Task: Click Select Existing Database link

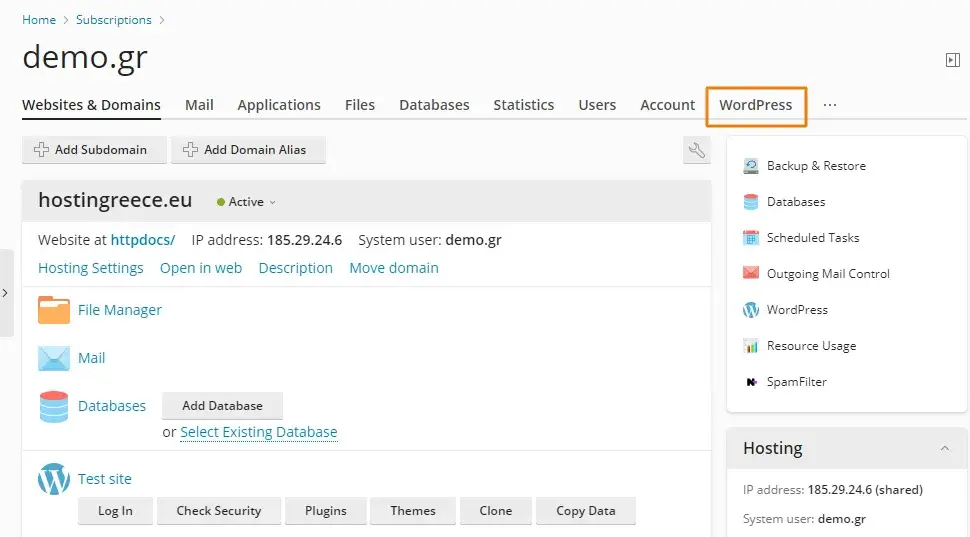Action: 259,432
